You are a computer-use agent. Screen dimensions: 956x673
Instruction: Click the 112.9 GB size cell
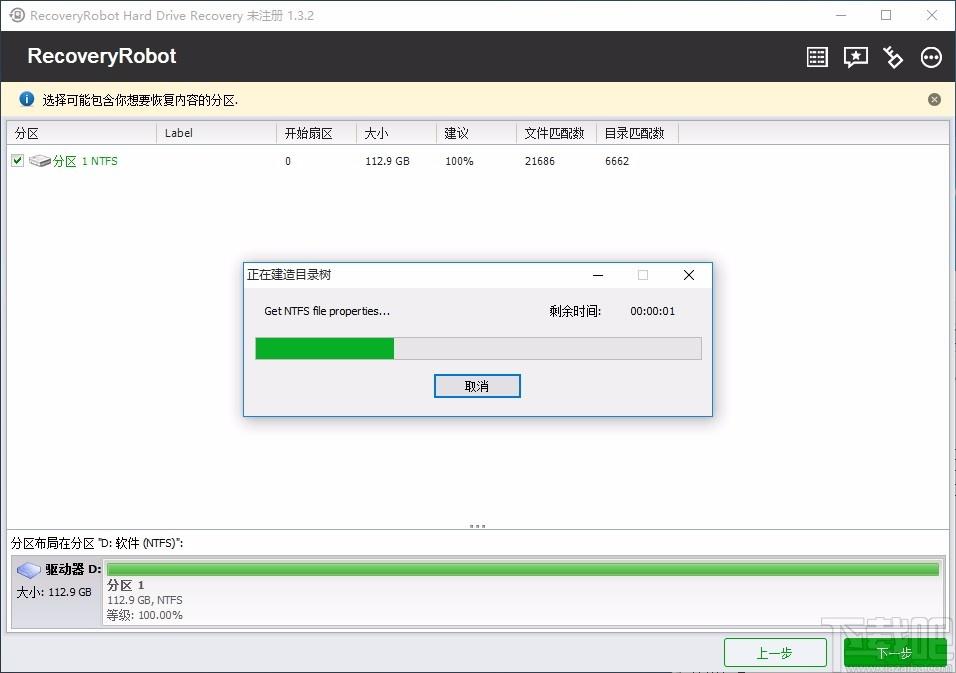pos(387,161)
